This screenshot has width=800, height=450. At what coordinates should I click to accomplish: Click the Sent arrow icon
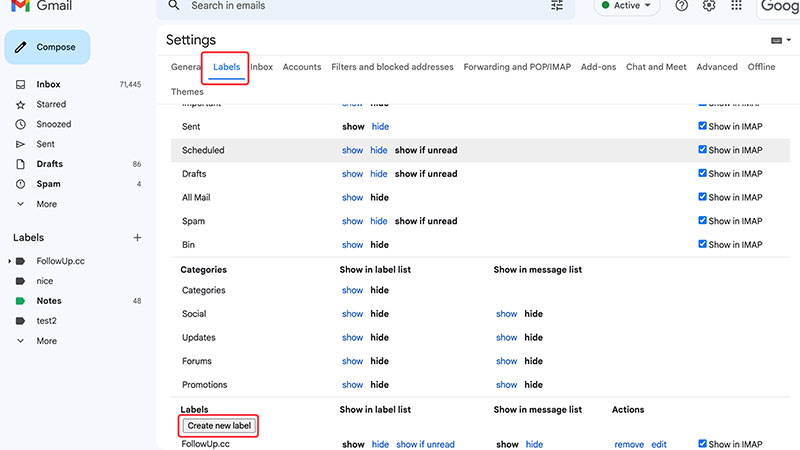point(20,144)
